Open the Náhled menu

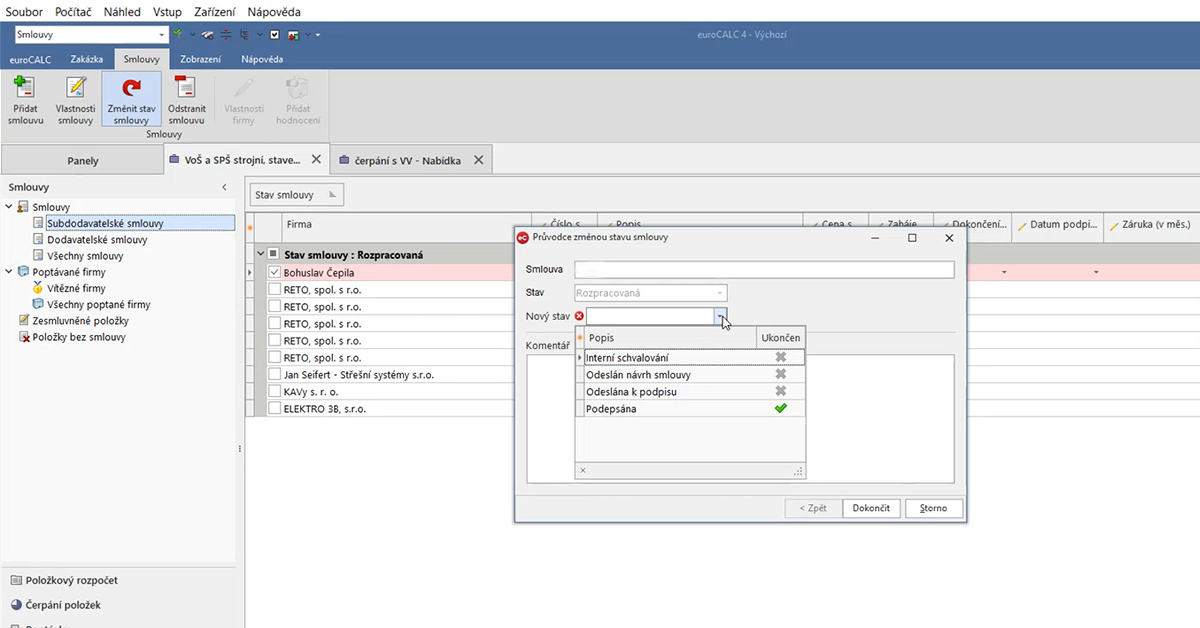point(122,11)
